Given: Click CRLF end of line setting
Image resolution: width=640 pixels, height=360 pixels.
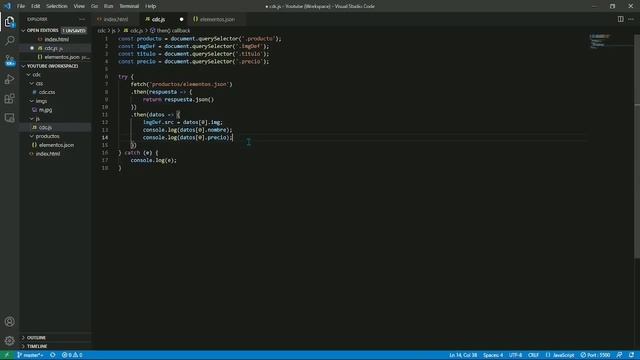Looking at the screenshot, I should 533,355.
